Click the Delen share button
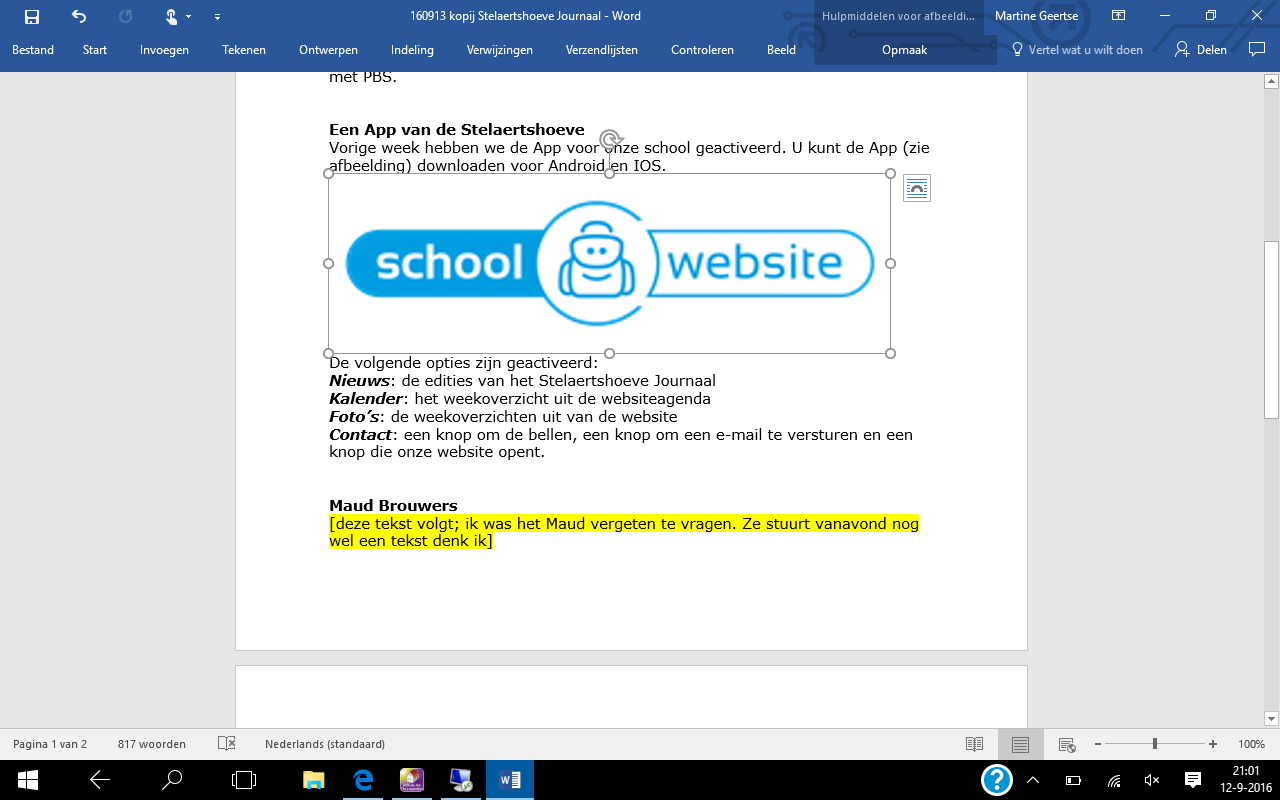Image resolution: width=1280 pixels, height=800 pixels. 1201,50
